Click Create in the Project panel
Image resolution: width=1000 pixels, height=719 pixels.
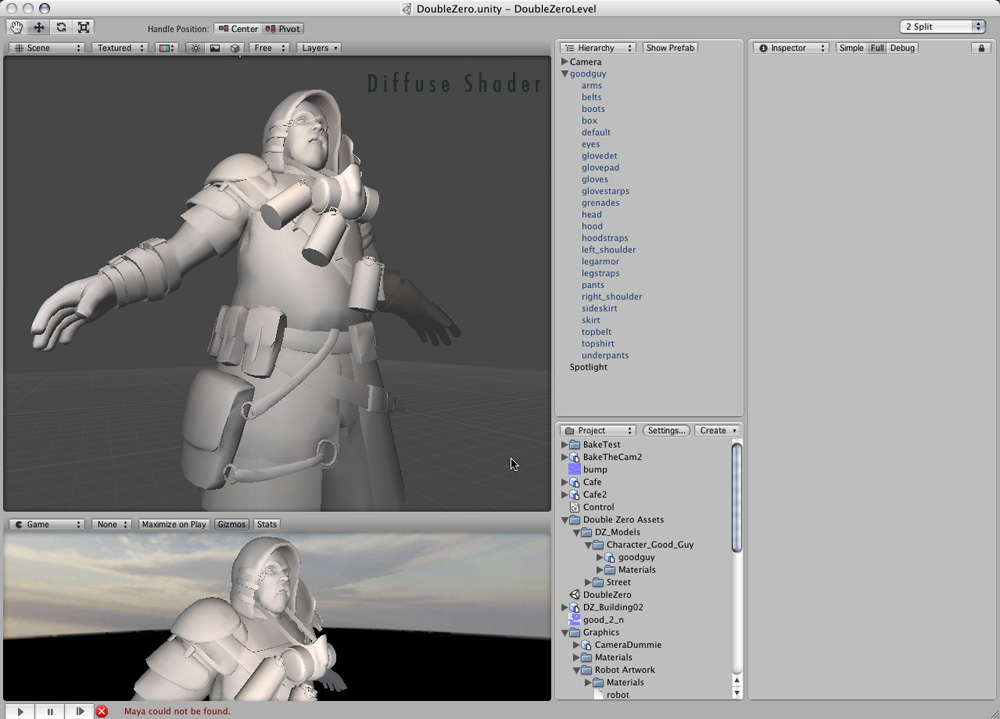tap(717, 430)
